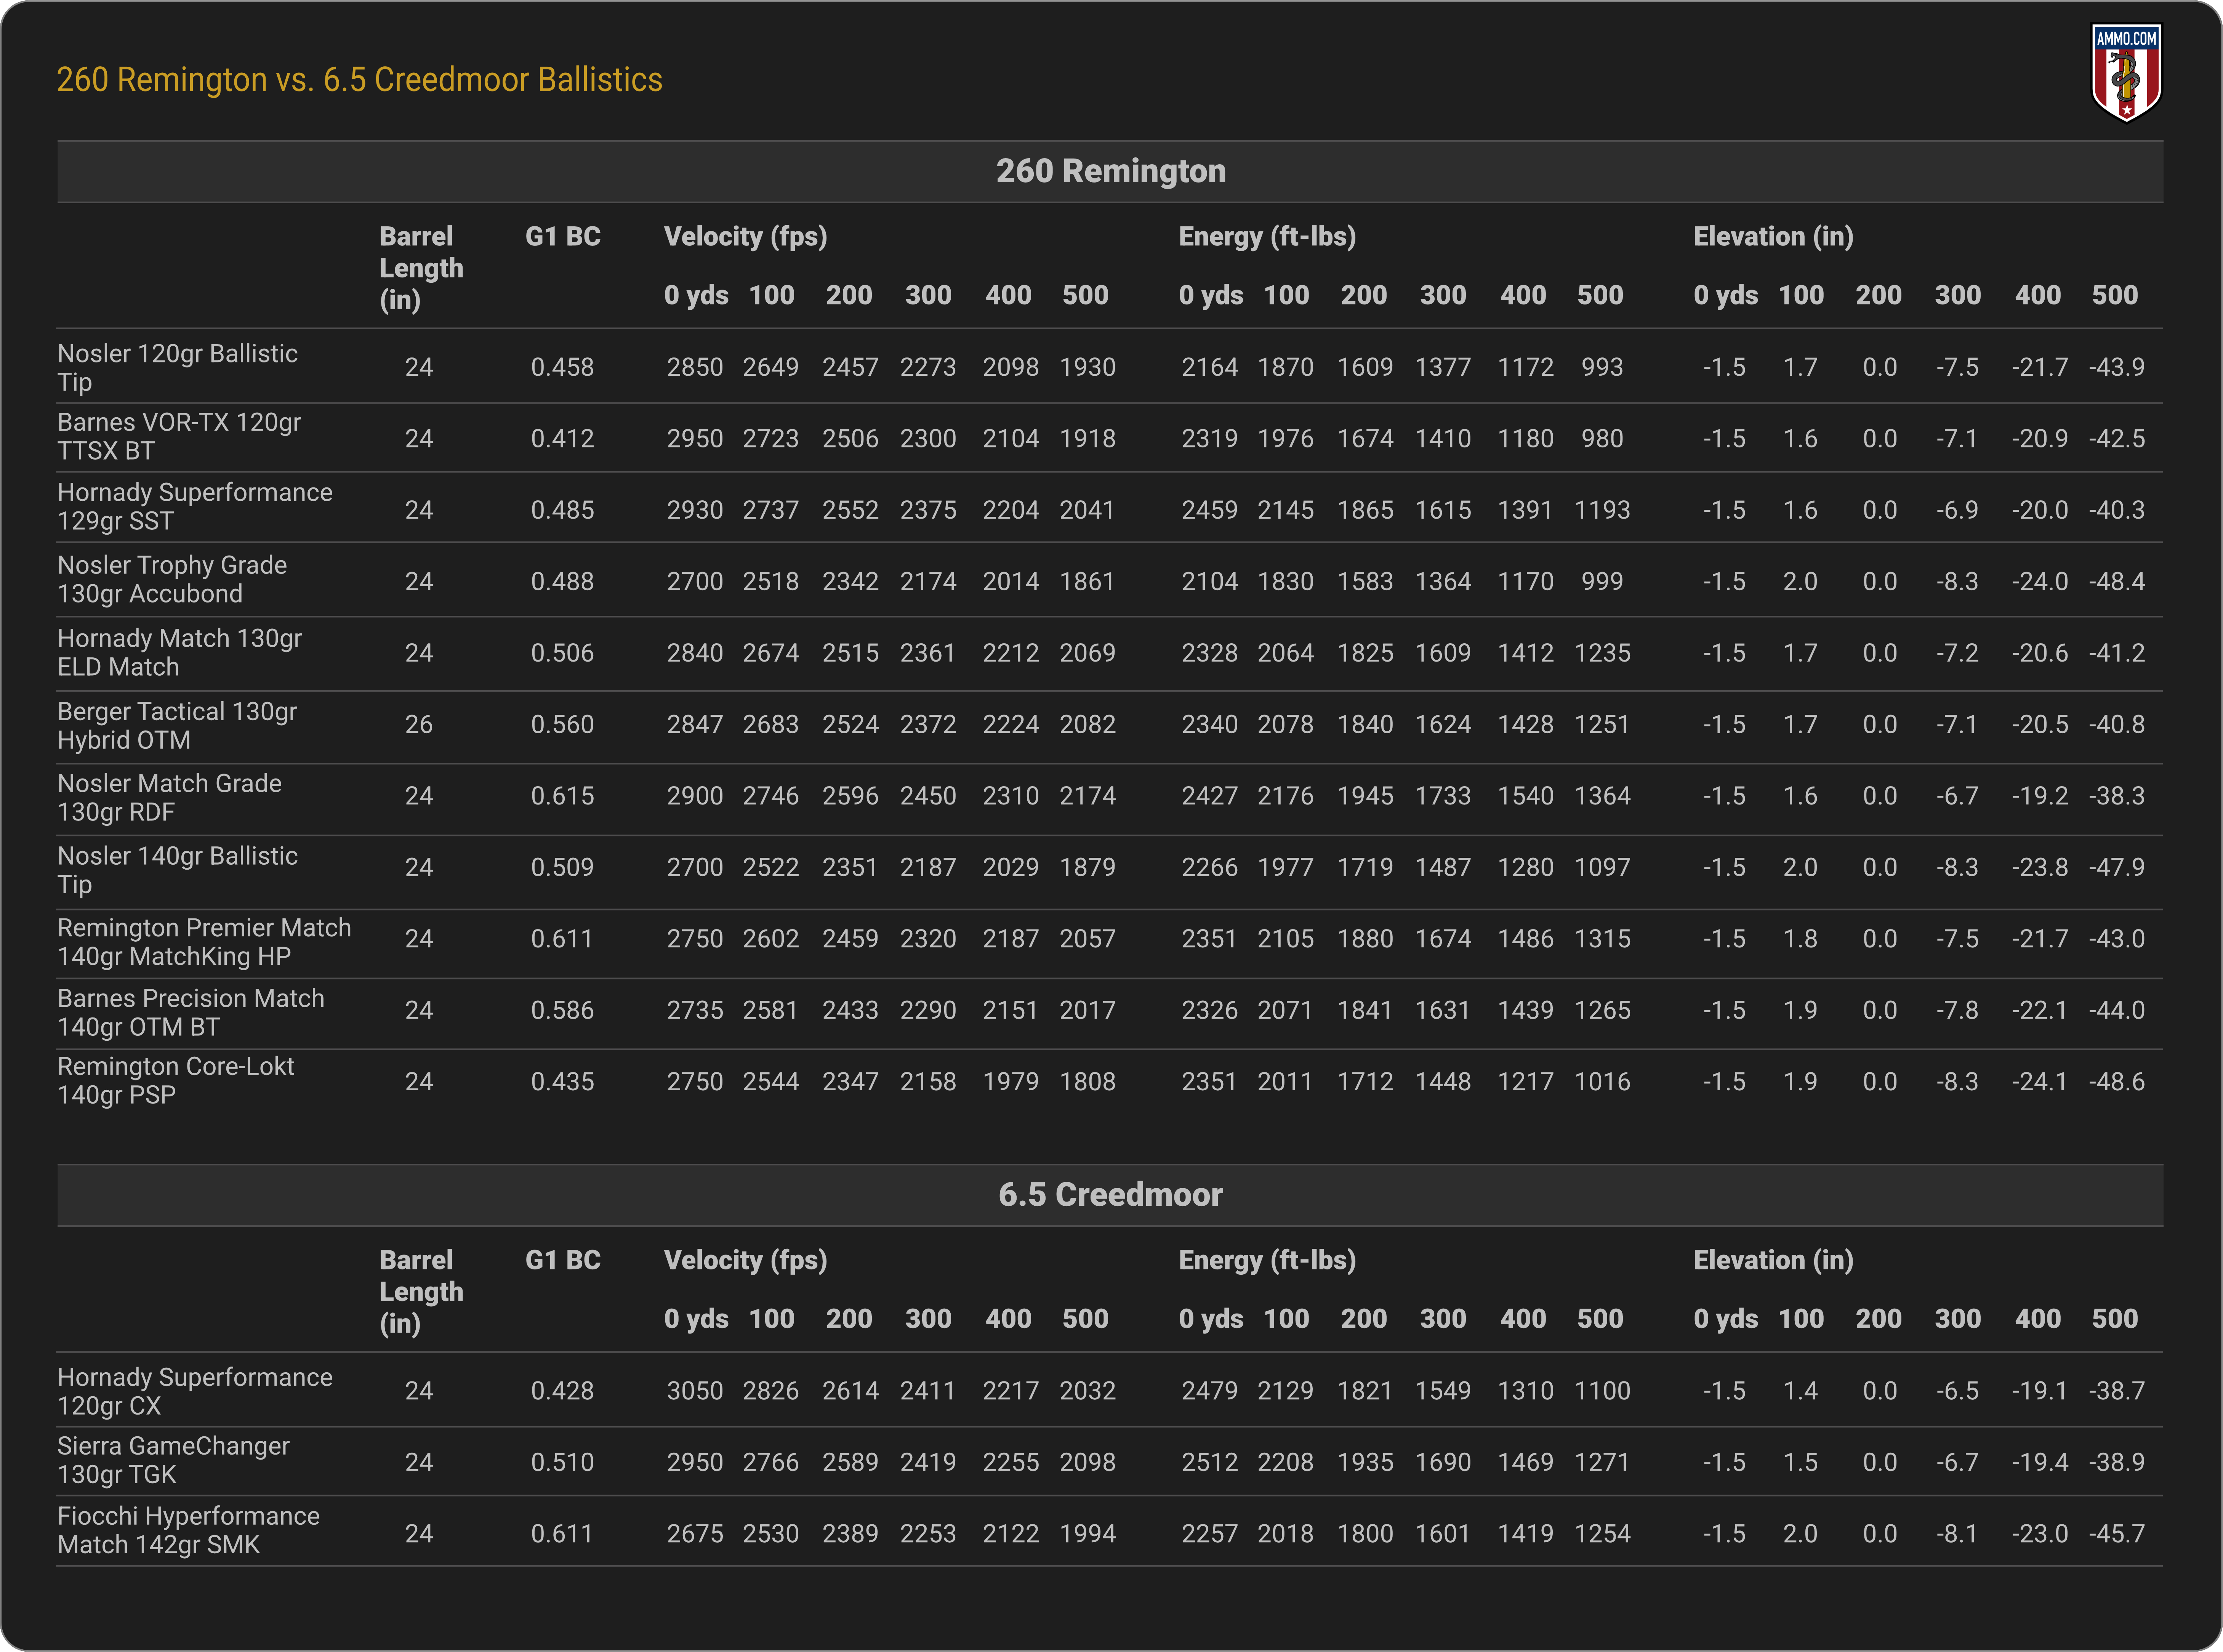The width and height of the screenshot is (2223, 1652).
Task: Select 'Fiocchi Hyperformance Match 142gr SMK' row name
Action: pos(189,1531)
